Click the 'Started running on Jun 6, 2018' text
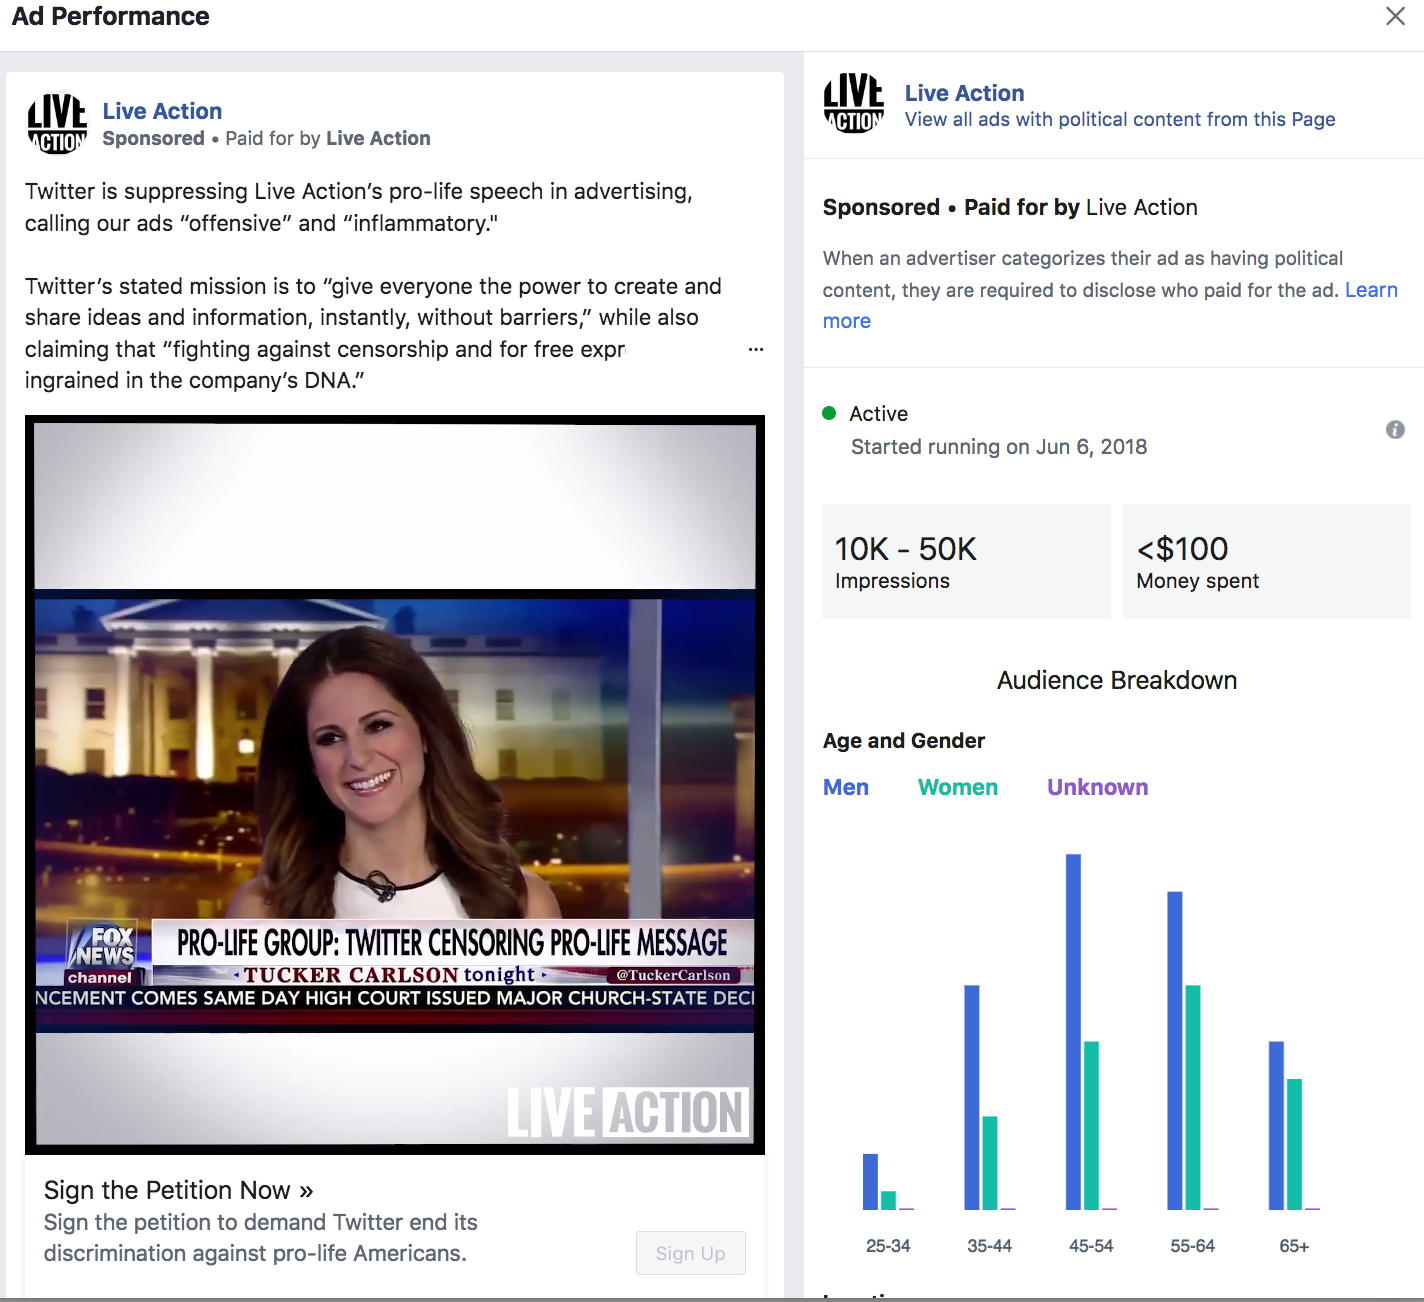Viewport: 1424px width, 1302px height. tap(999, 447)
